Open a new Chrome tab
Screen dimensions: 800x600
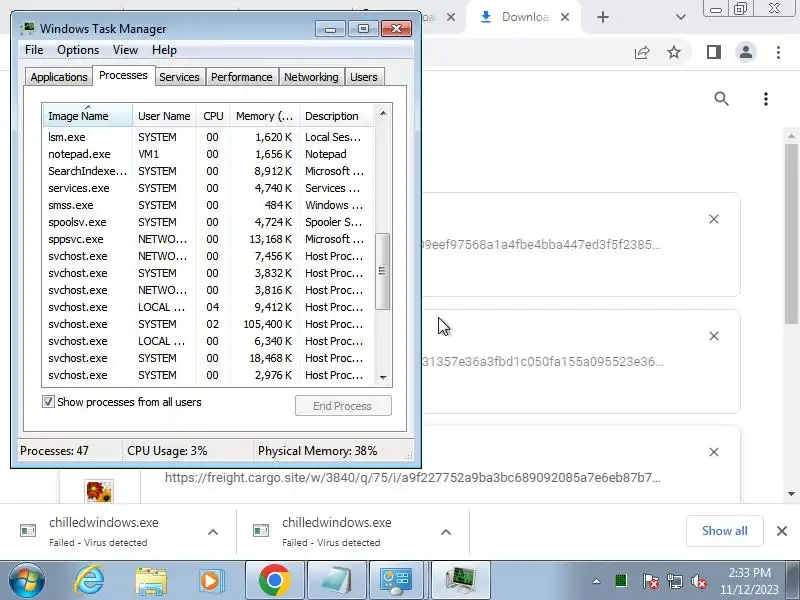(603, 17)
